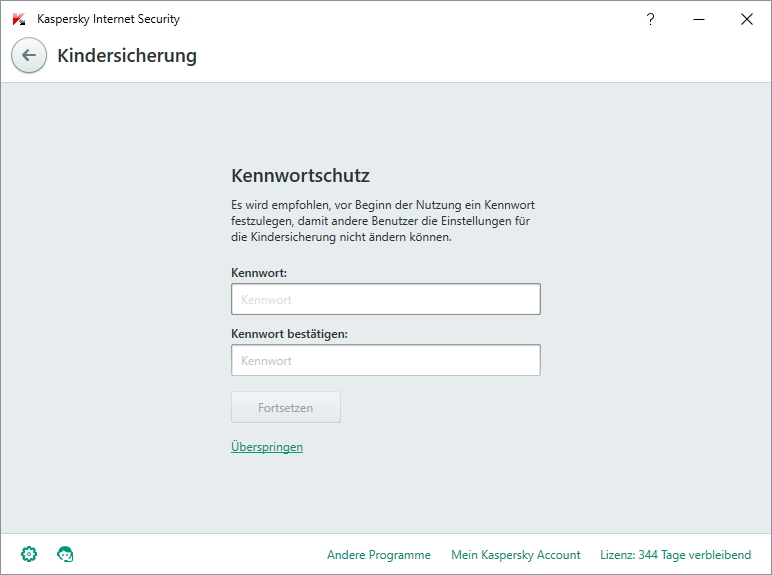
Task: Click the Kennwort: field label
Action: (x=259, y=273)
